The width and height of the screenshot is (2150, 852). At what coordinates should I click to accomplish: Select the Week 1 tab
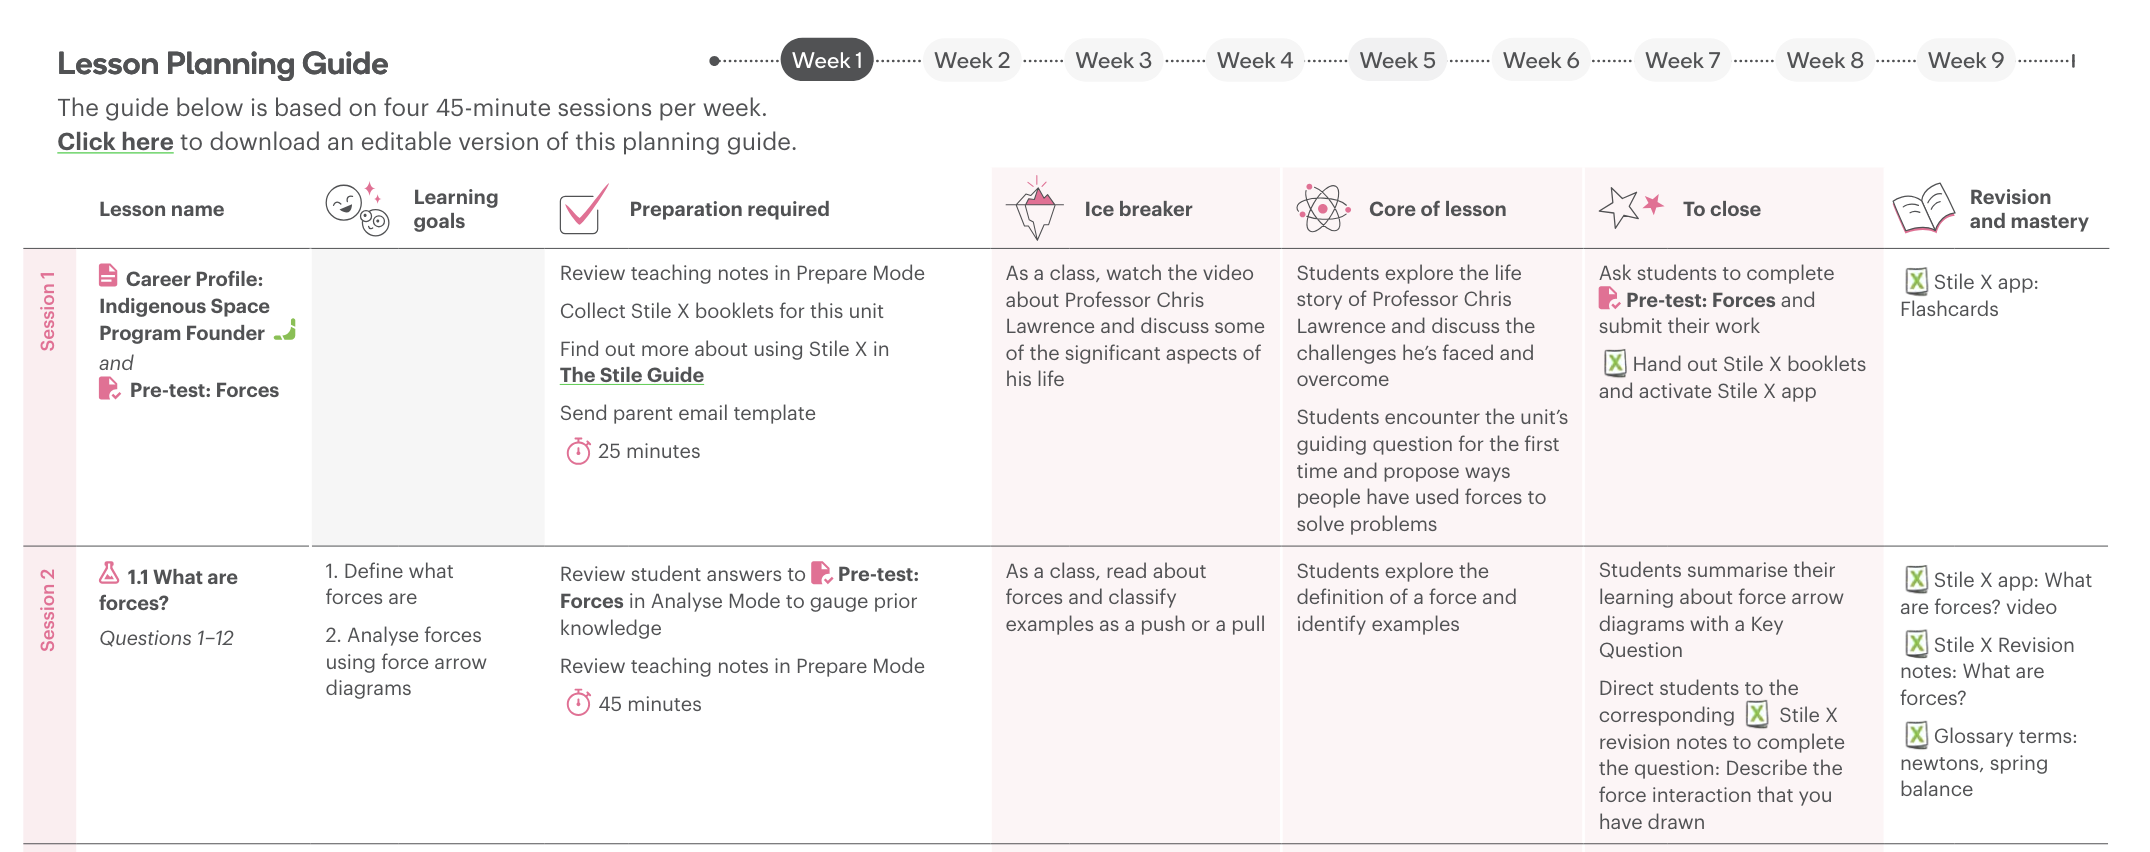coord(826,60)
